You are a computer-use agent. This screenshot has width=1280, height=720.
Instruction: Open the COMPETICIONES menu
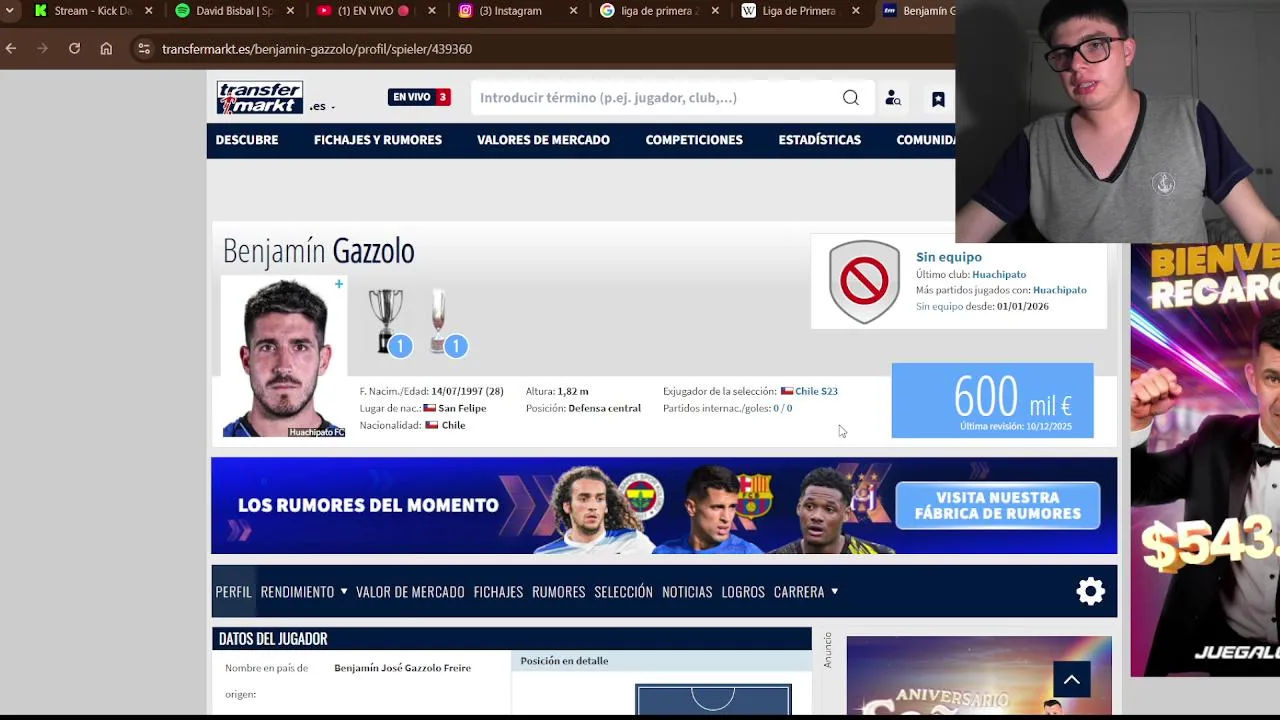[694, 140]
